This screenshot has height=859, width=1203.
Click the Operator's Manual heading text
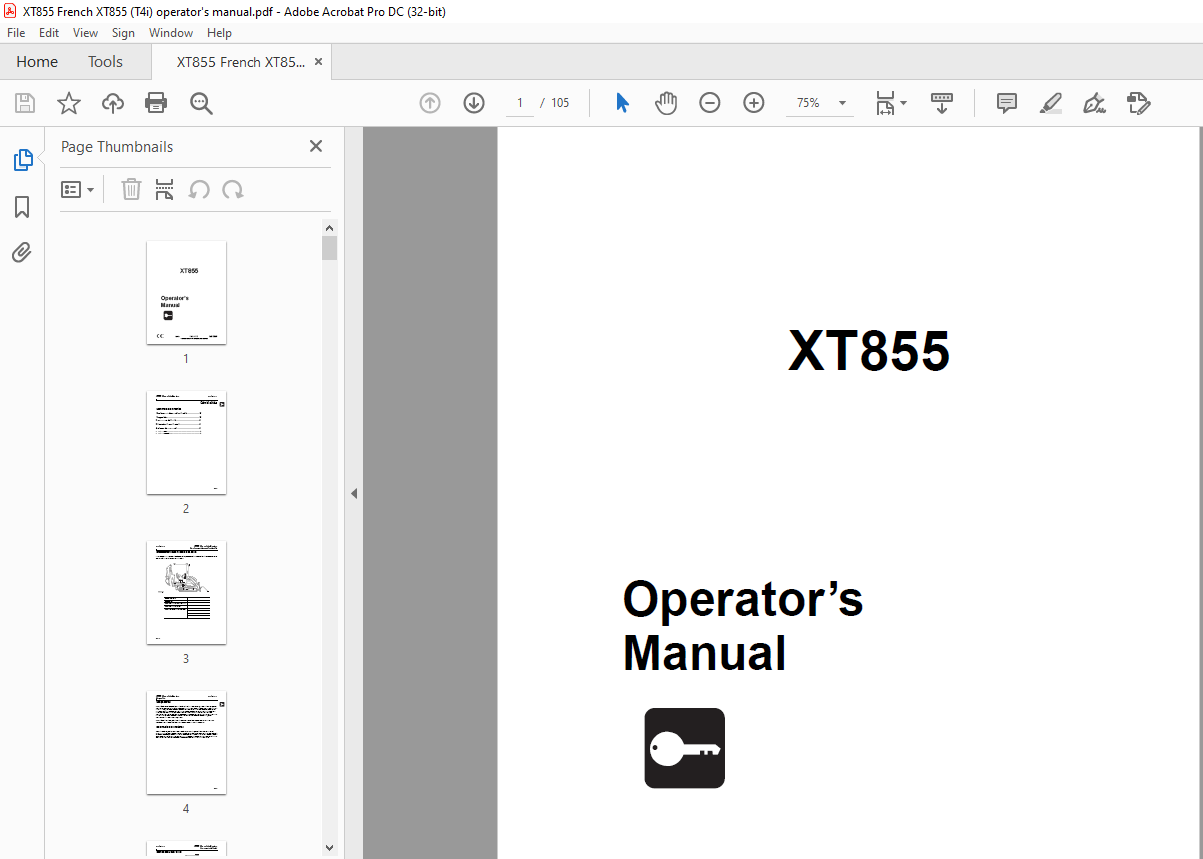click(743, 626)
